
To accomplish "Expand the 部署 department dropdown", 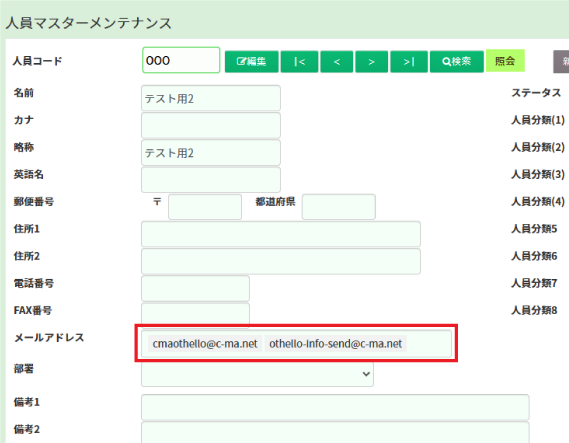I will [x=257, y=374].
